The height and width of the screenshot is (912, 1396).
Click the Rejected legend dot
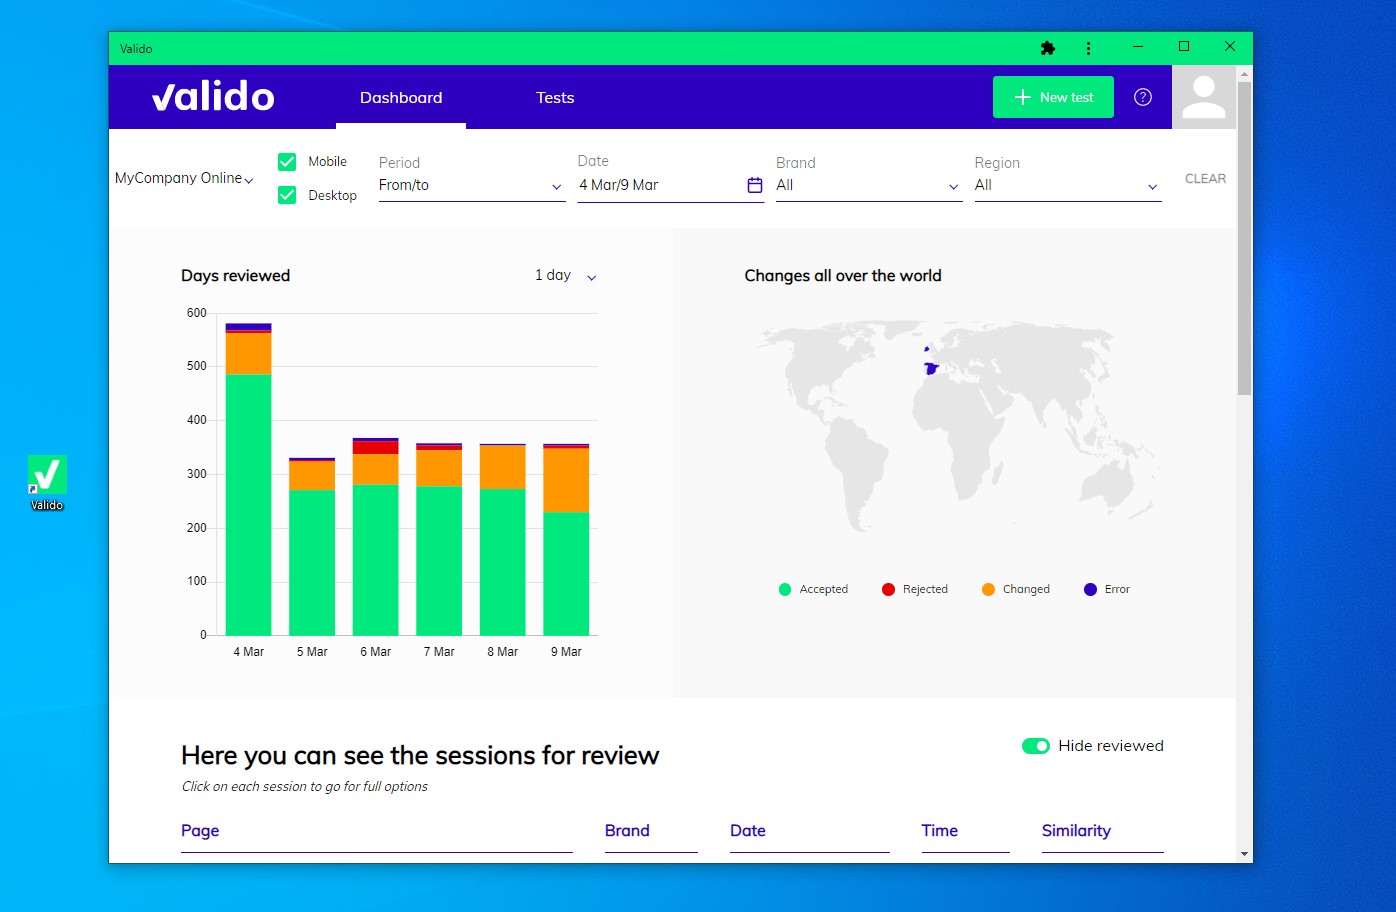coord(888,589)
